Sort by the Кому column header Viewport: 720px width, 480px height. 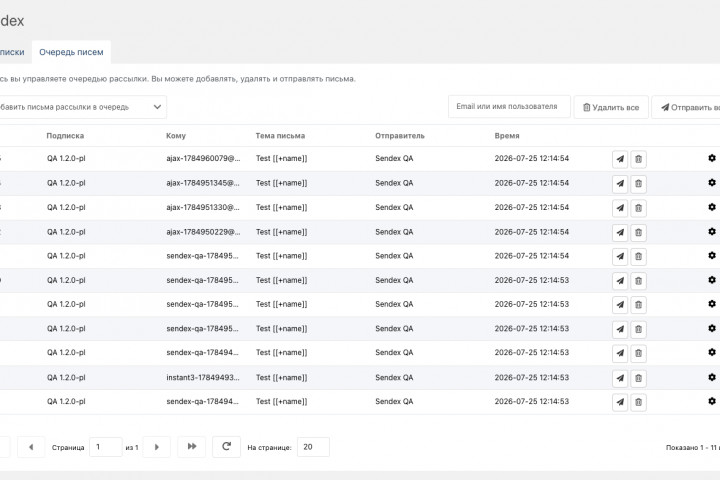tap(176, 136)
